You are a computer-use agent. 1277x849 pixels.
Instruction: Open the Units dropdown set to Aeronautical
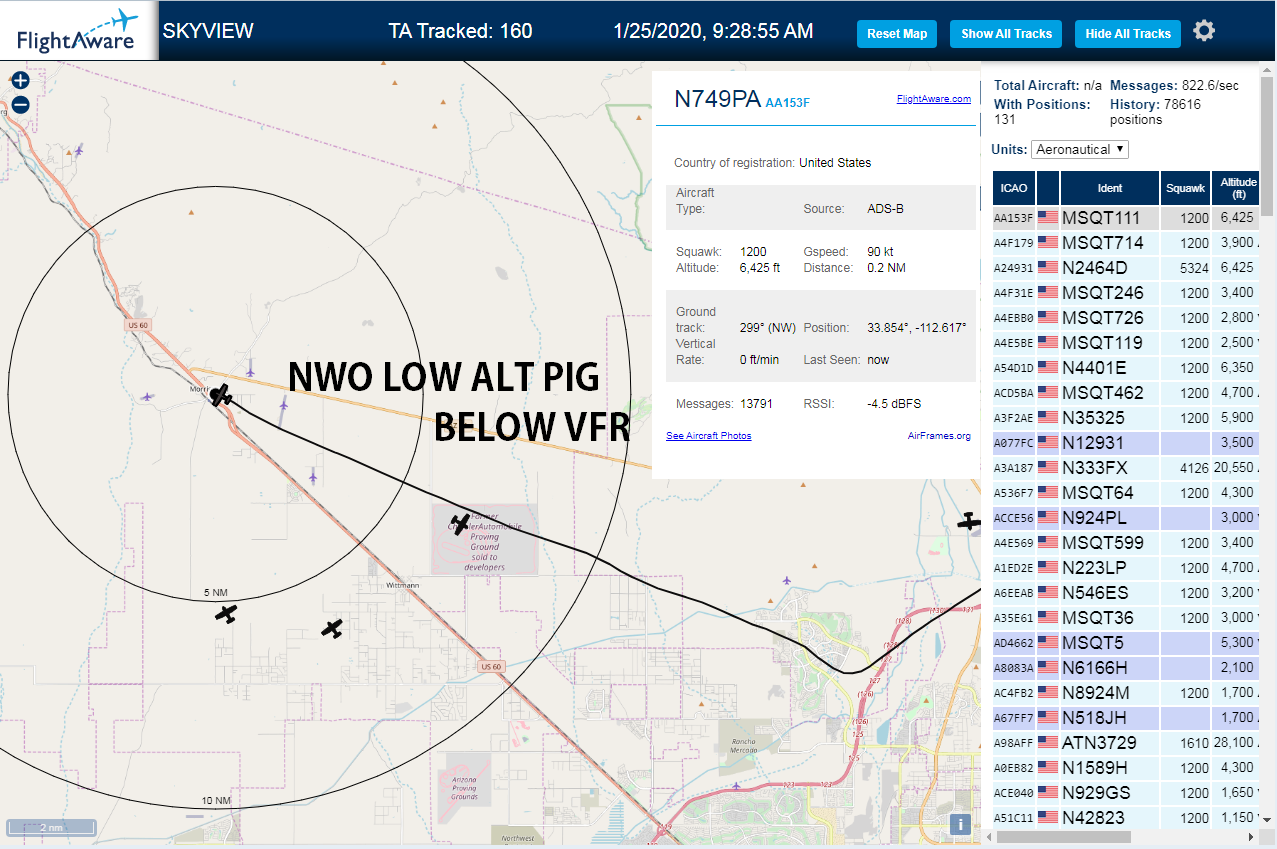point(1080,149)
